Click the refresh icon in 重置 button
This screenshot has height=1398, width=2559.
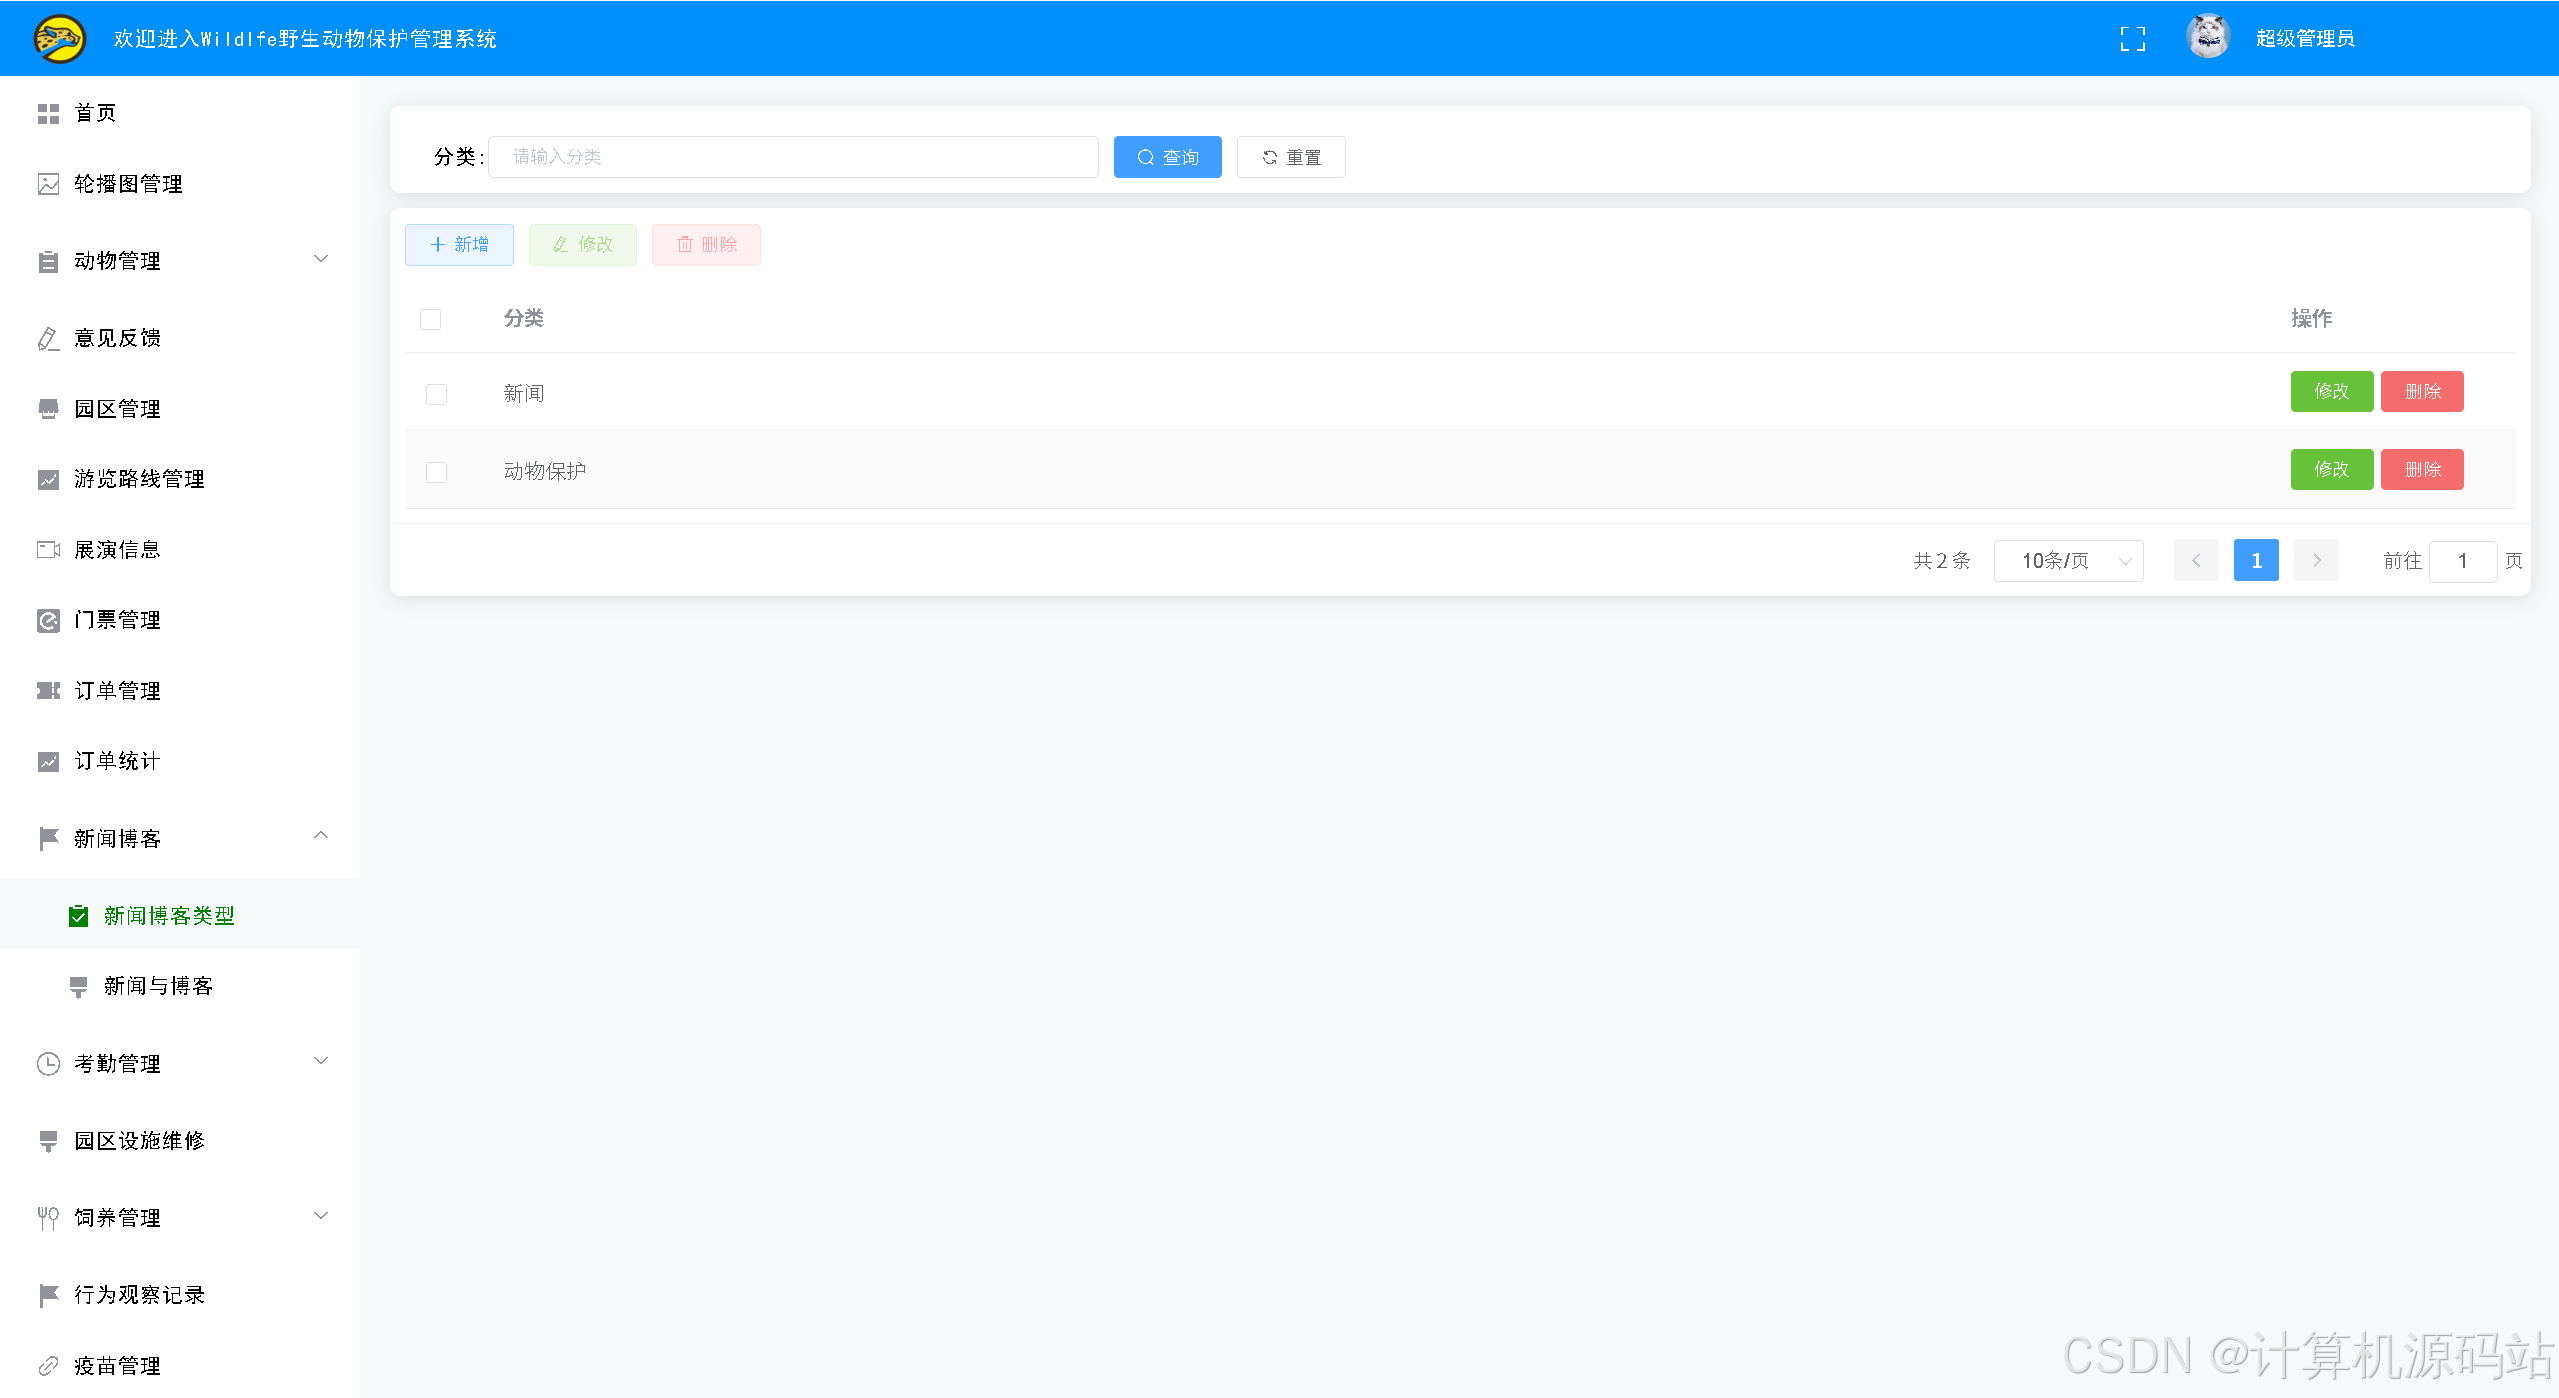pos(1270,158)
